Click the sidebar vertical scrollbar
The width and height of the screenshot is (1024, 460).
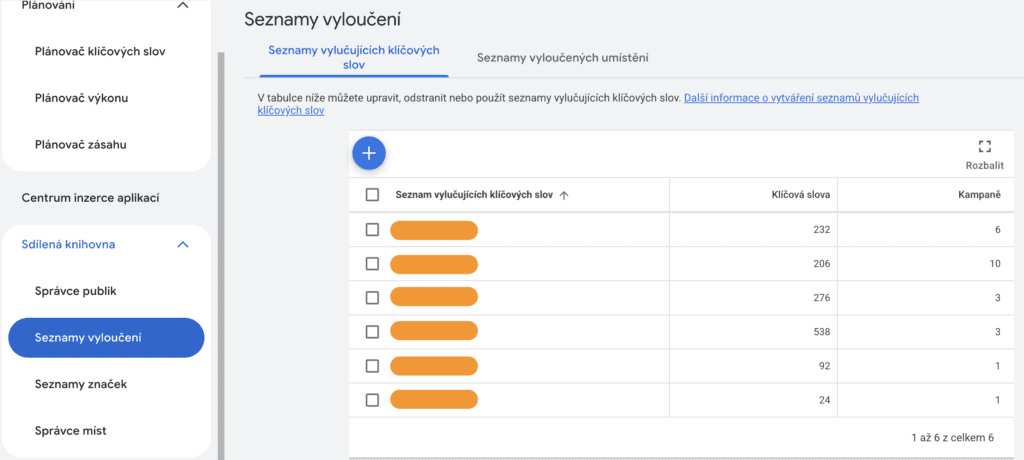click(x=219, y=250)
